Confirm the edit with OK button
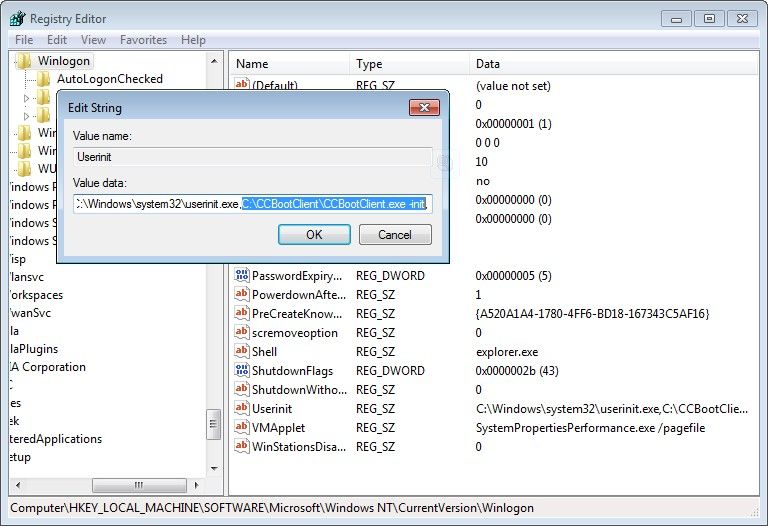The width and height of the screenshot is (768, 526). tap(313, 234)
